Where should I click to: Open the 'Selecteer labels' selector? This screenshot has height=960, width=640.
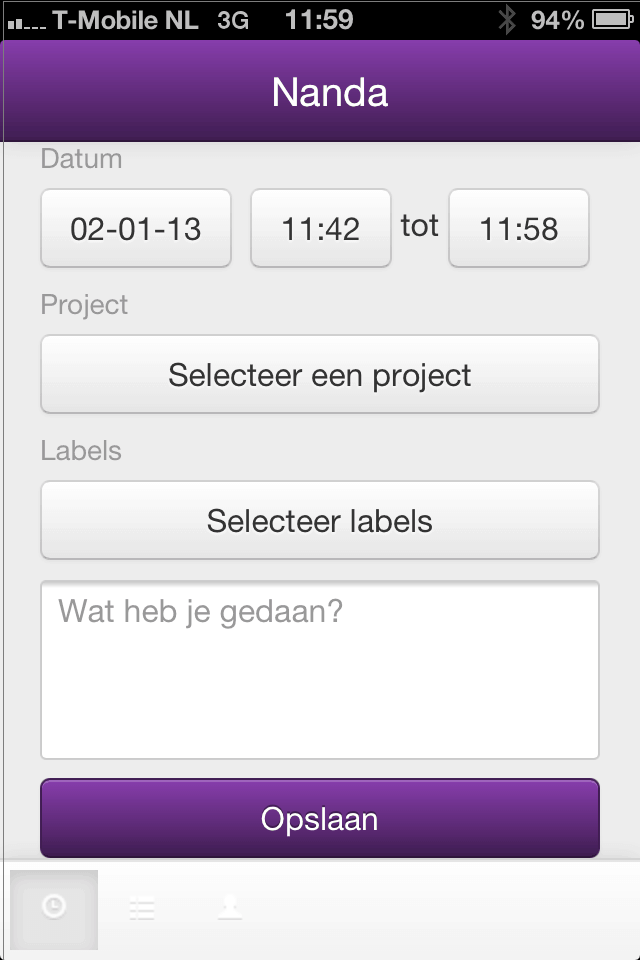click(x=320, y=520)
